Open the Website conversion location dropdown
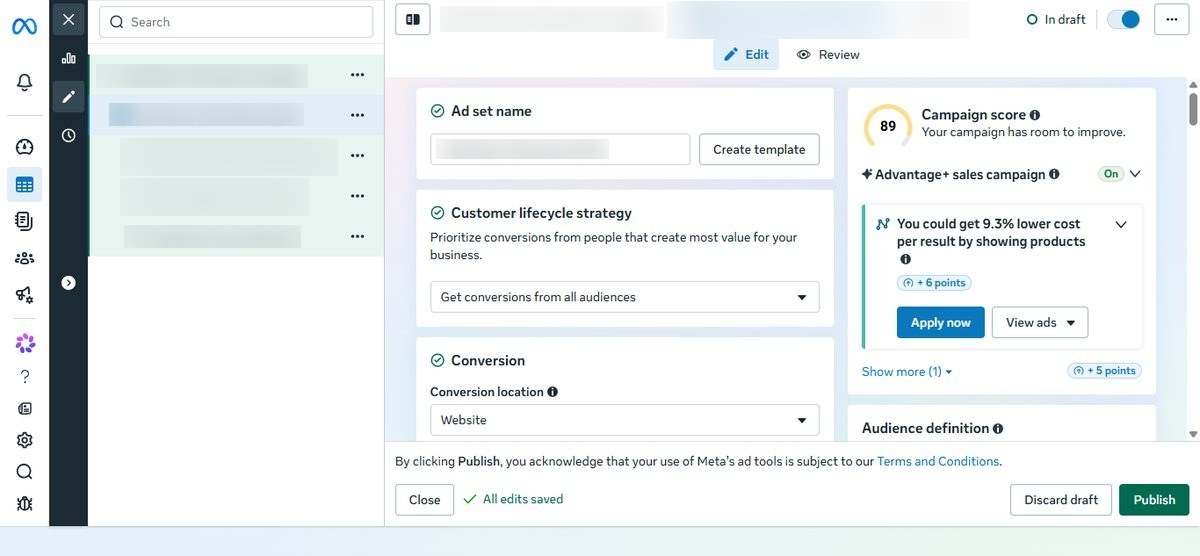 [x=624, y=420]
